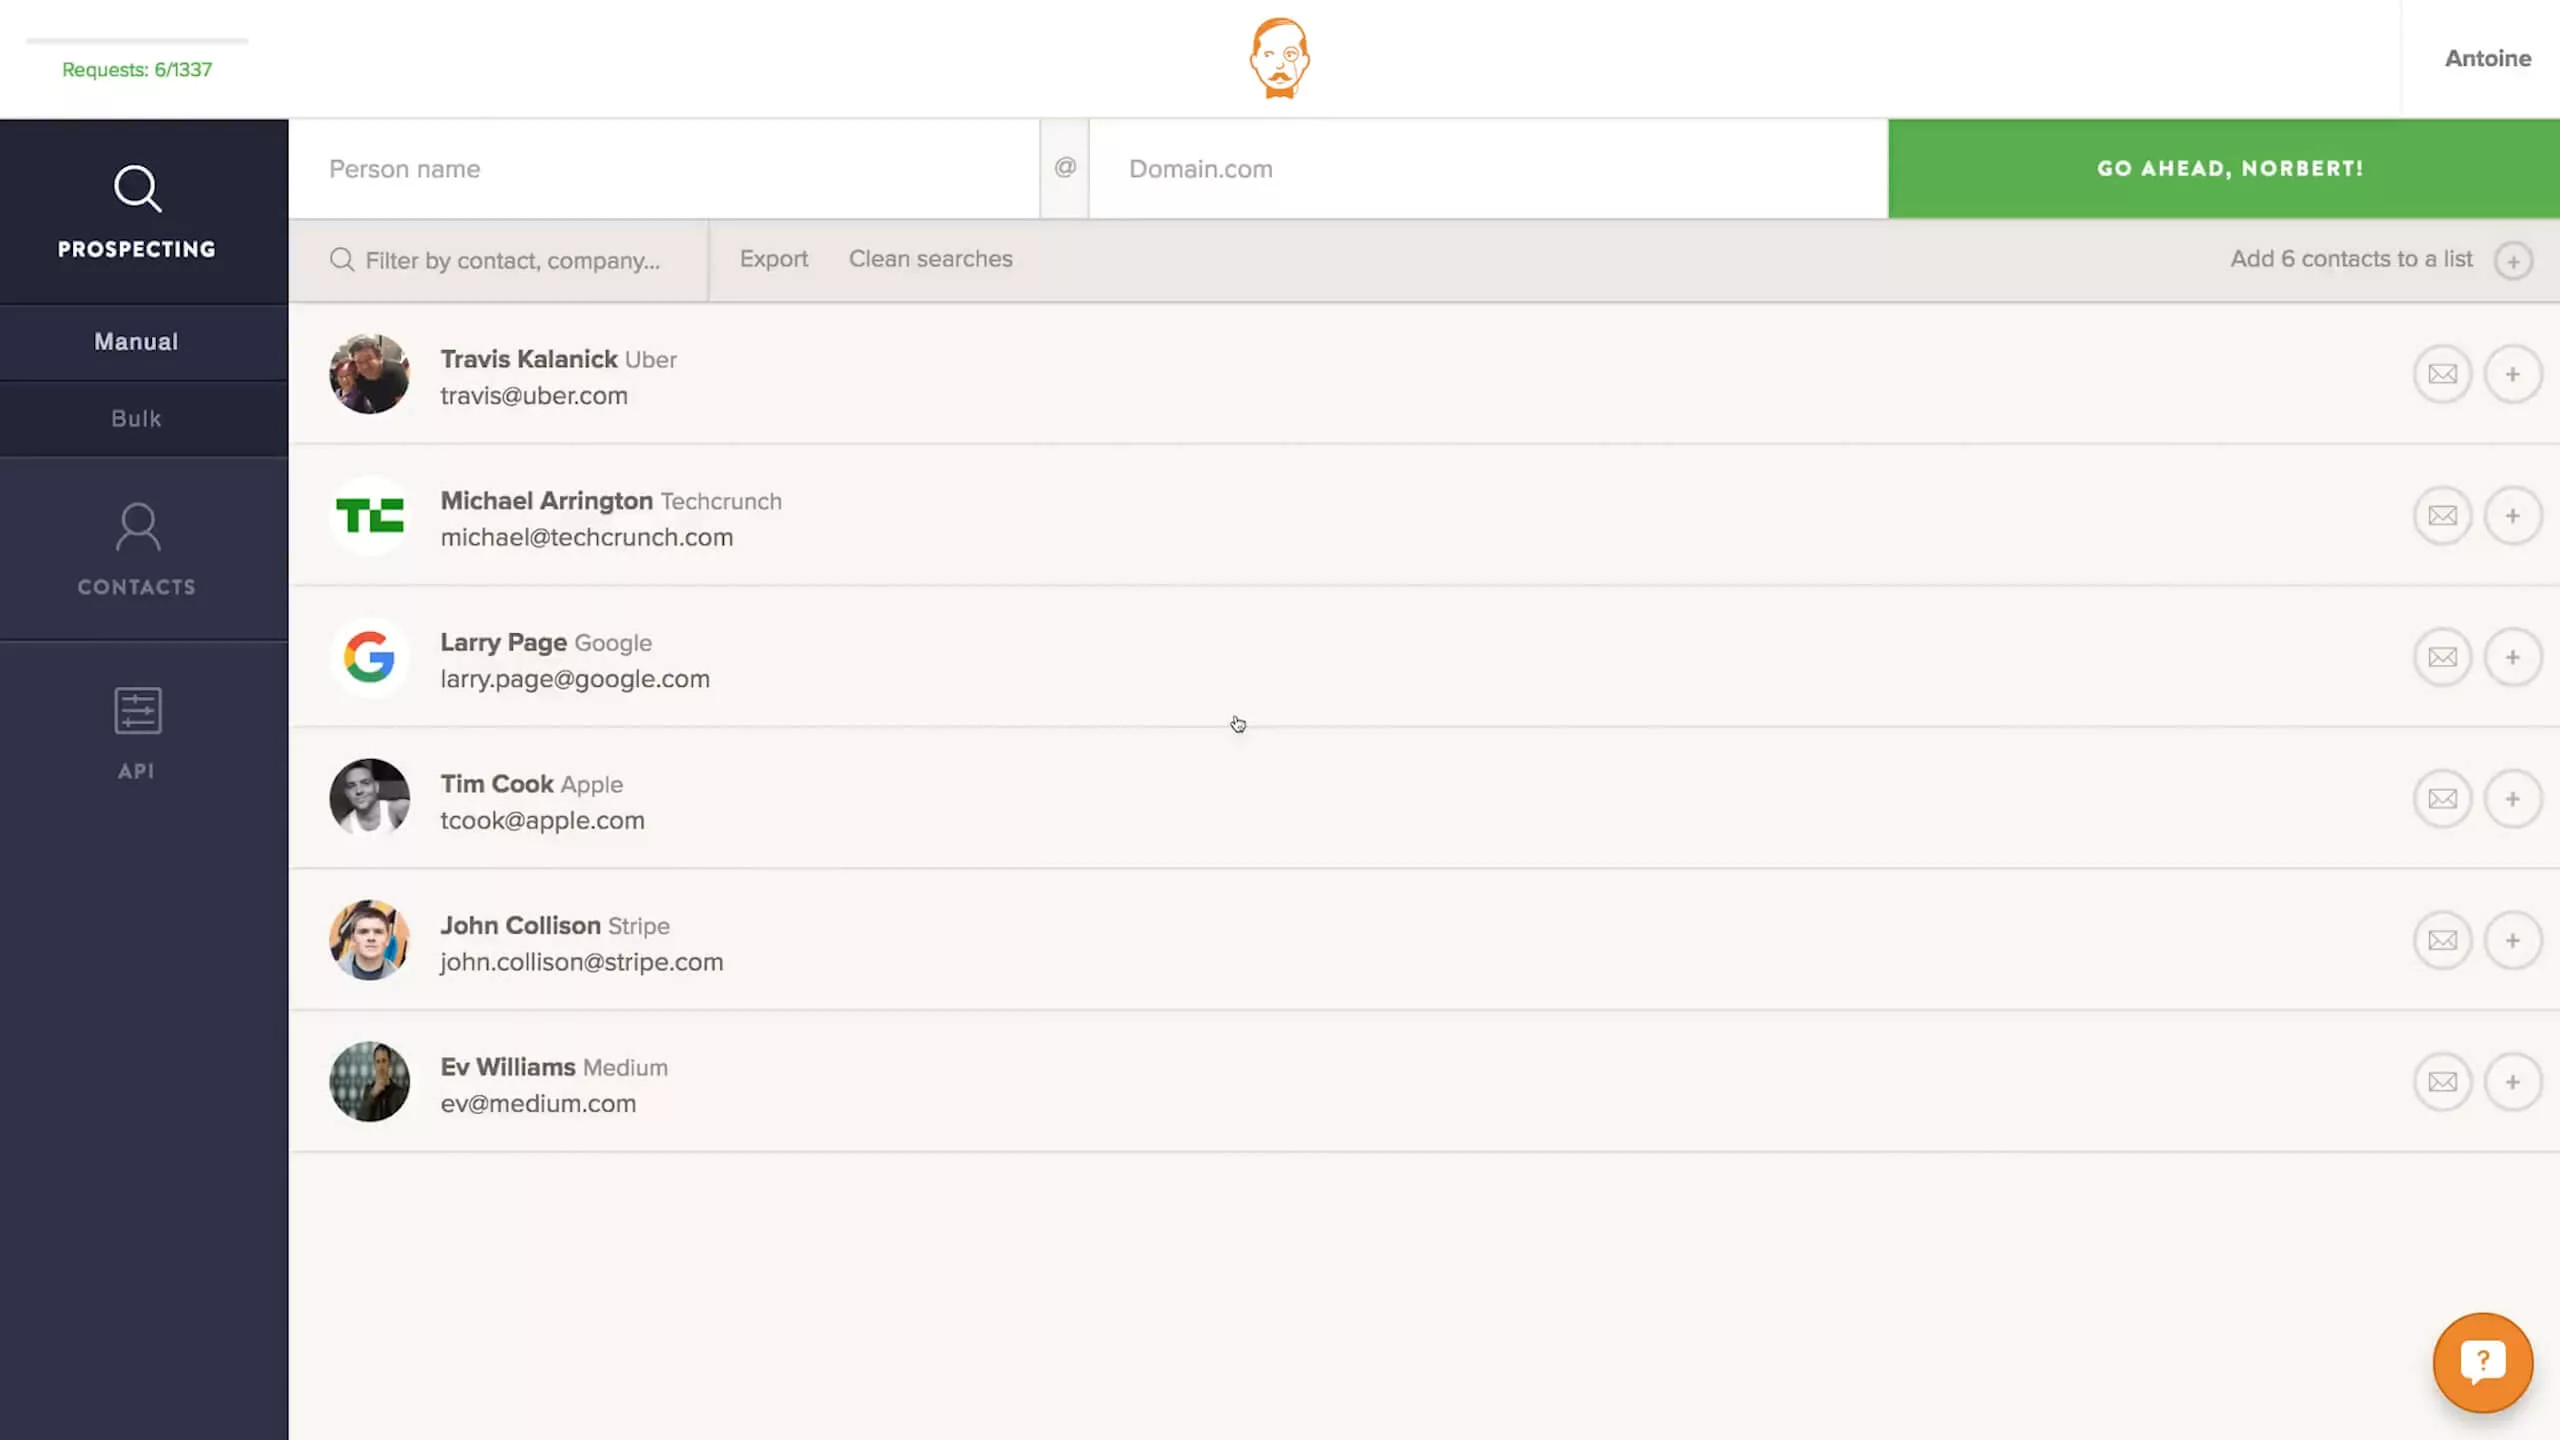Add Ev Williams using the plus icon
The width and height of the screenshot is (2560, 1440).
click(2515, 1081)
